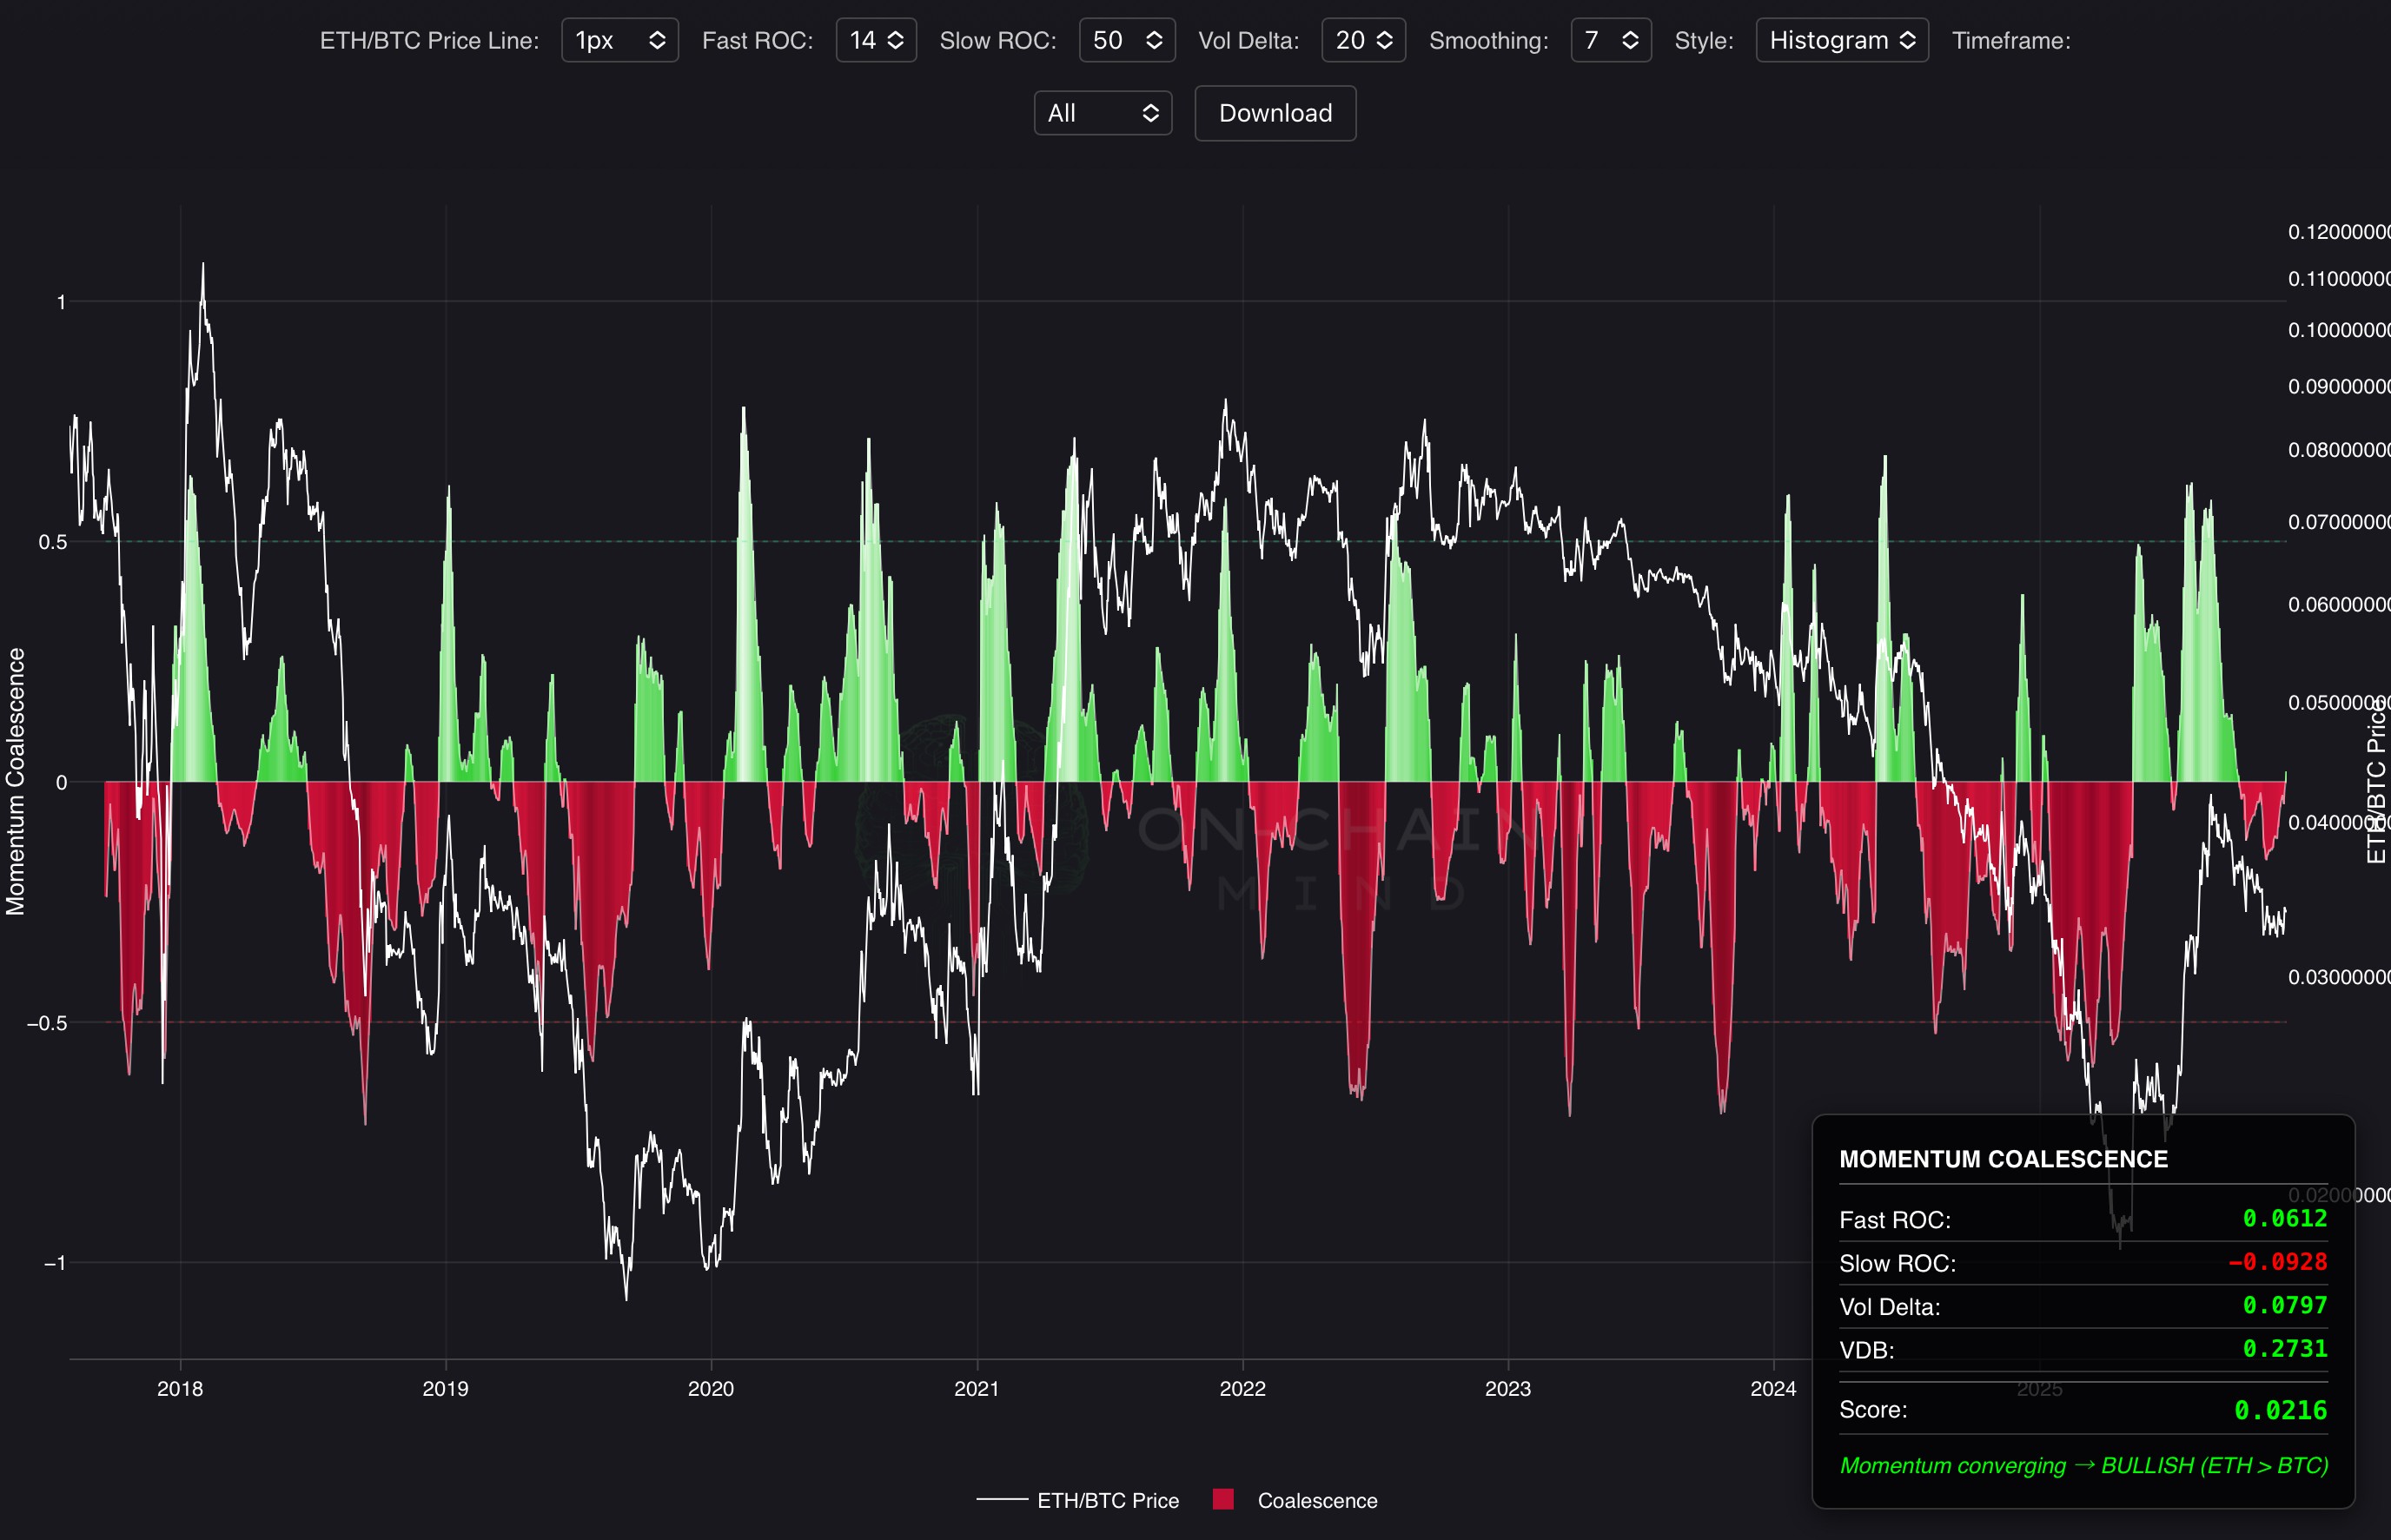Toggle Coalescence series legend label
2391x1540 pixels.
1316,1500
